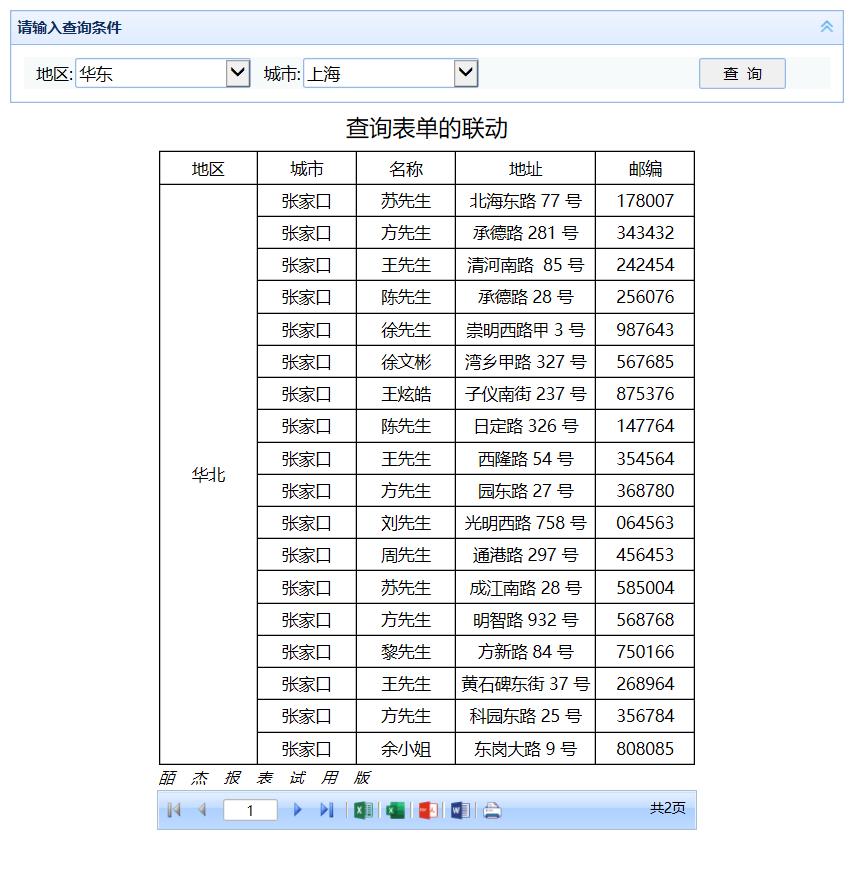Select postal code 343432
This screenshot has height=891, width=854.
point(645,232)
